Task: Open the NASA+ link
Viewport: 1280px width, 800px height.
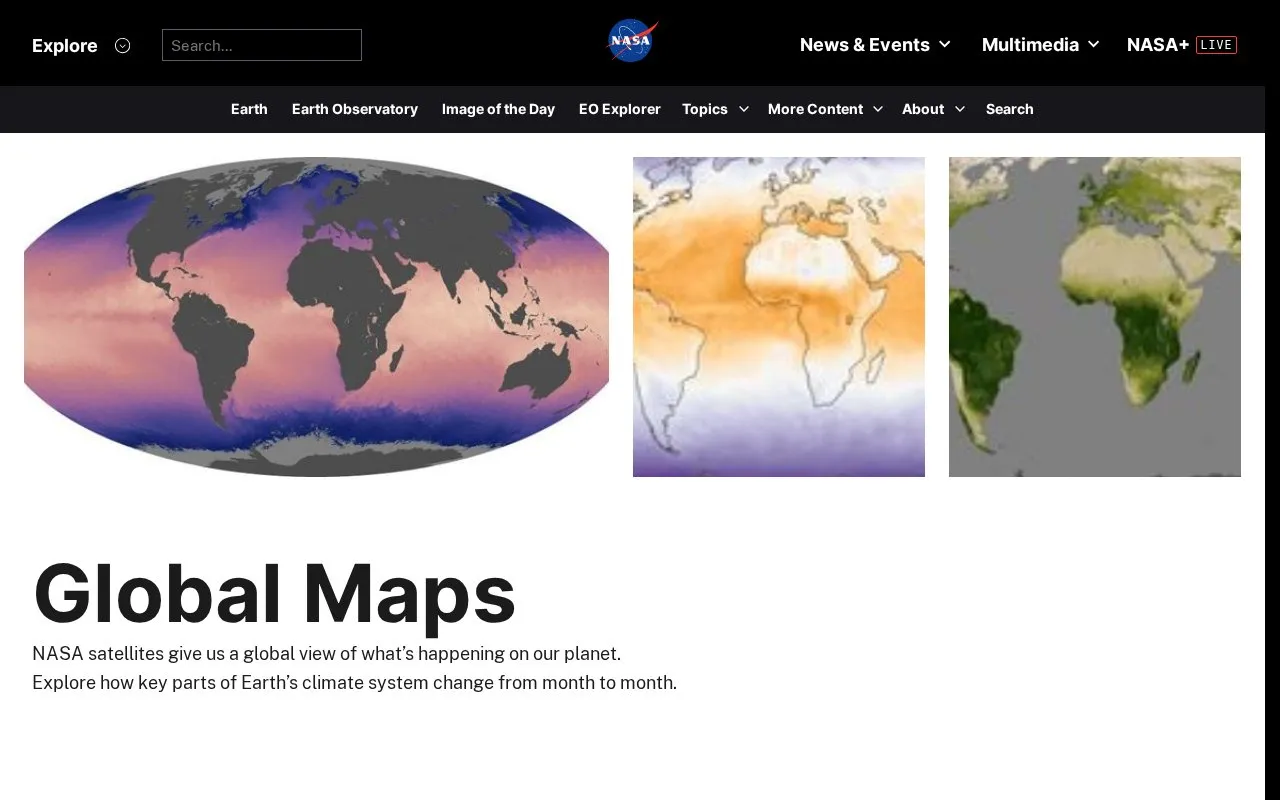Action: click(x=1158, y=45)
